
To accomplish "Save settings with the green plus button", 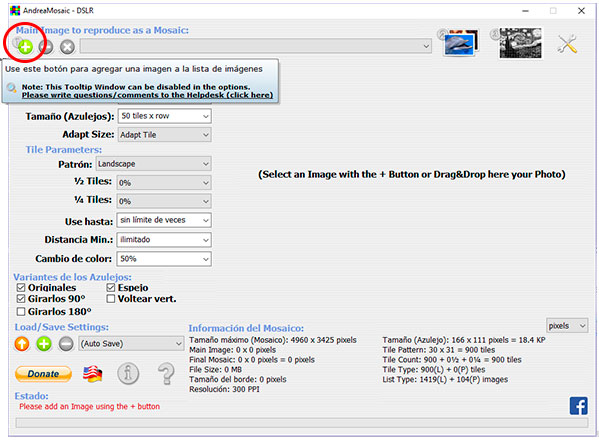I will (44, 343).
